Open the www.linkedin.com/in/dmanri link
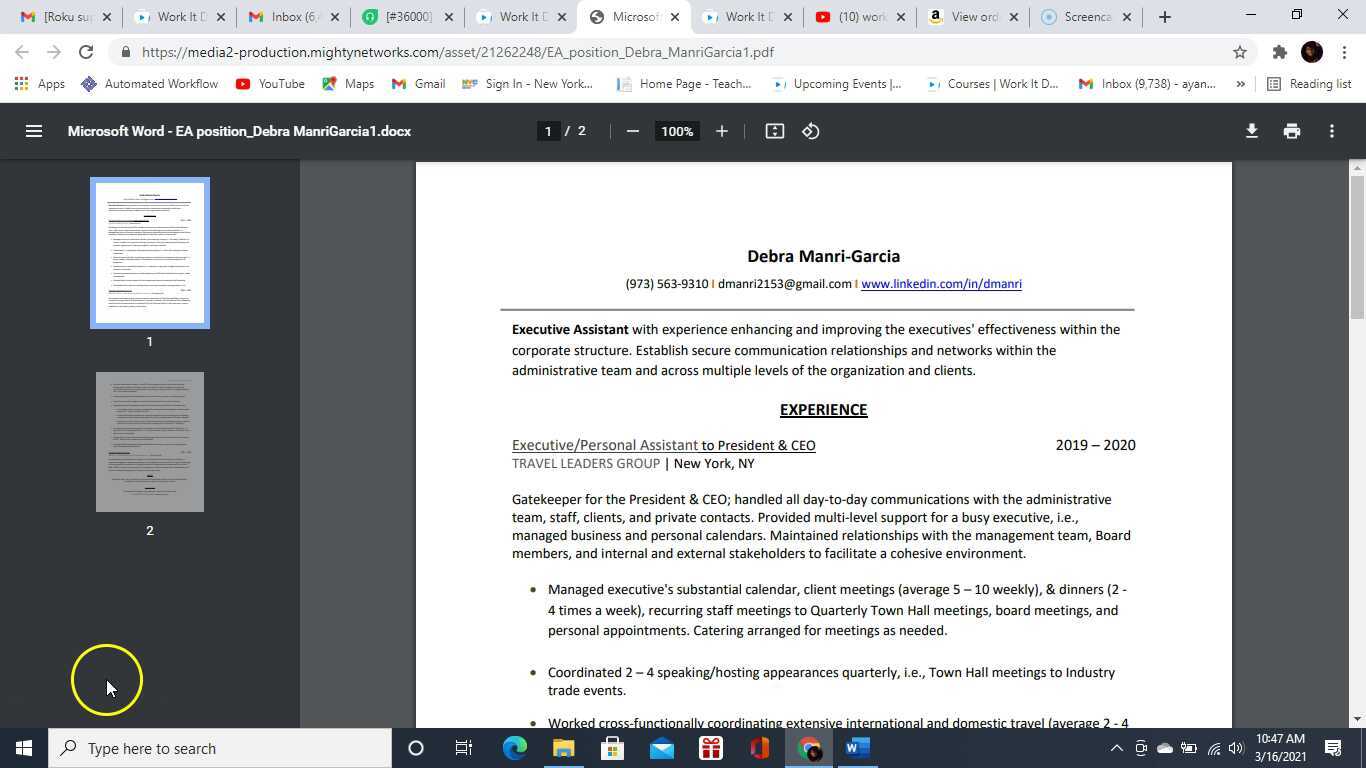1366x768 pixels. click(x=940, y=284)
